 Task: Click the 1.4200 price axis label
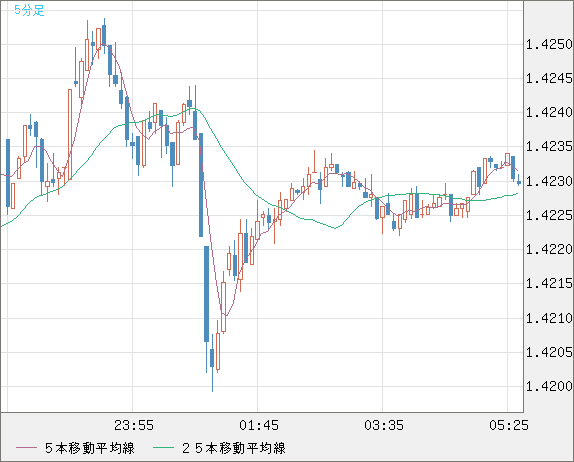coord(549,386)
